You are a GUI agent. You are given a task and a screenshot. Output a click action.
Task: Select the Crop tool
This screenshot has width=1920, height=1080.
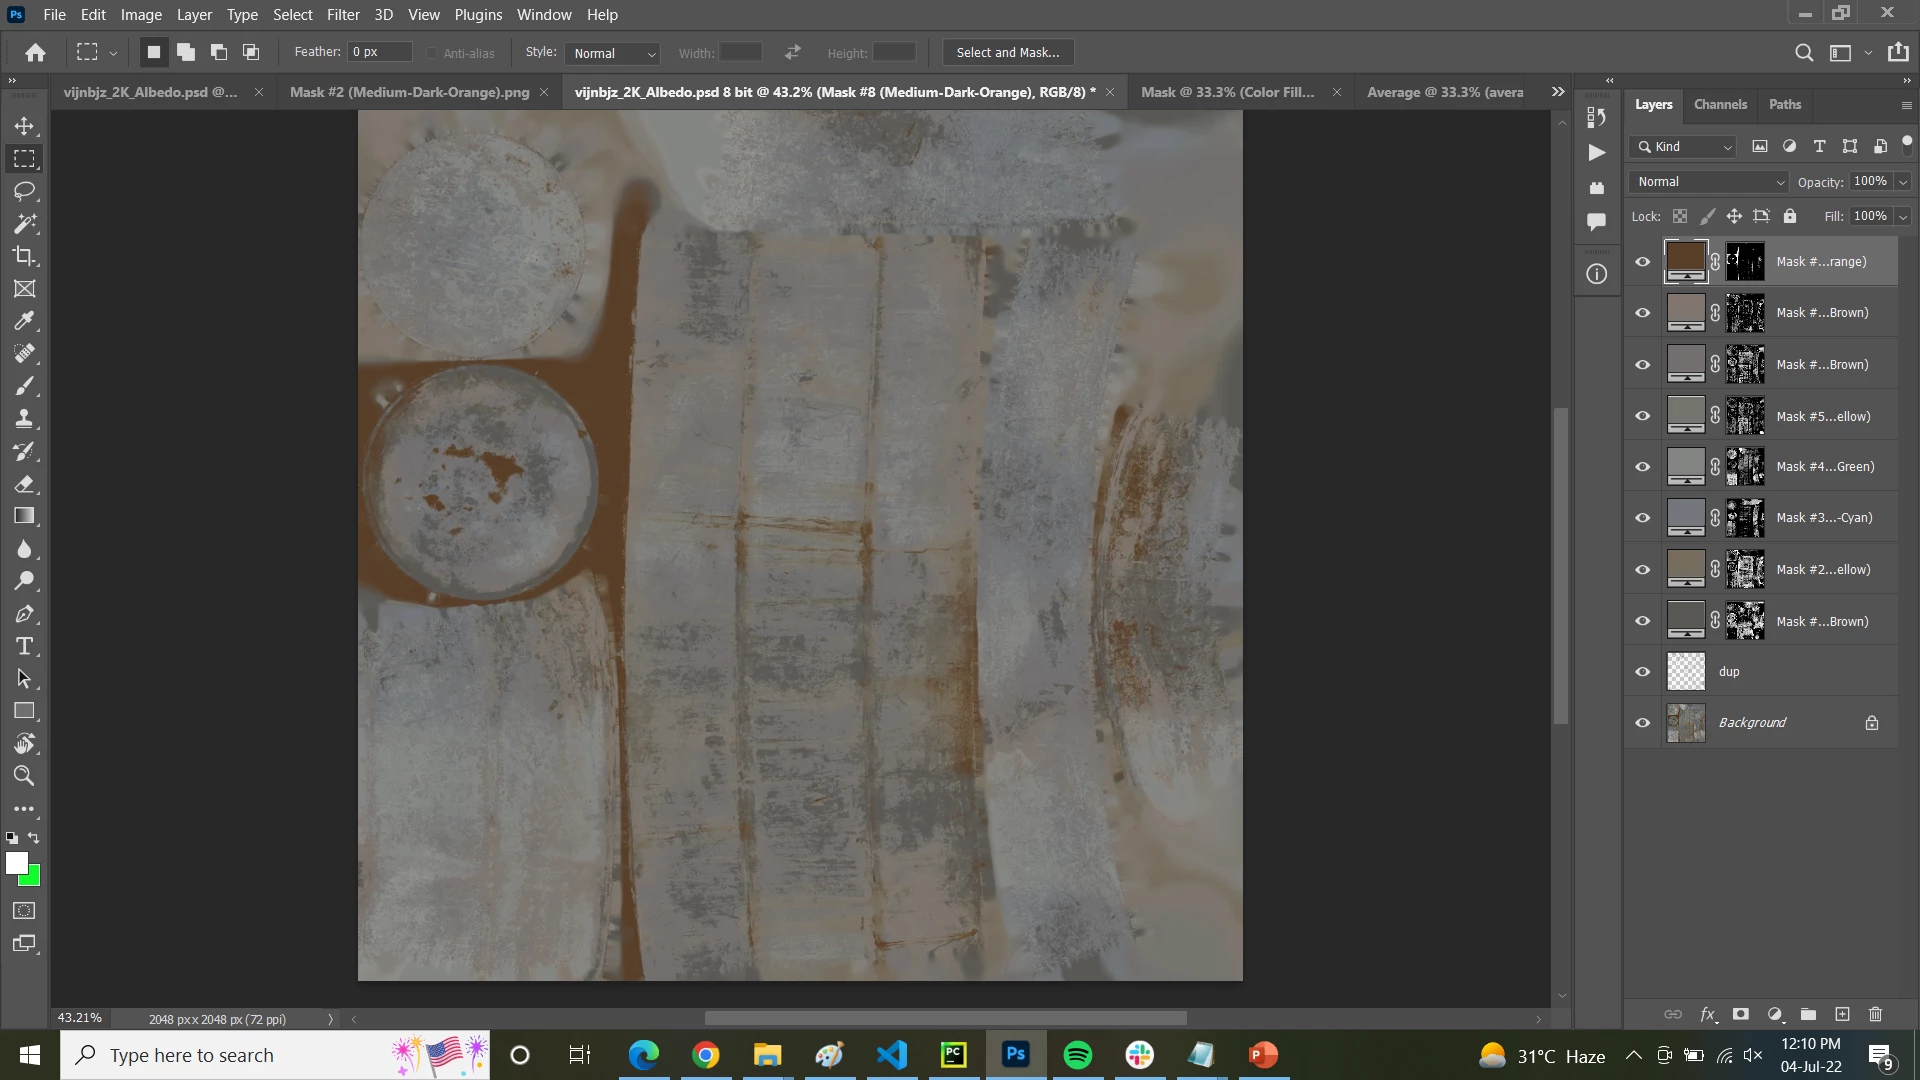click(x=24, y=256)
